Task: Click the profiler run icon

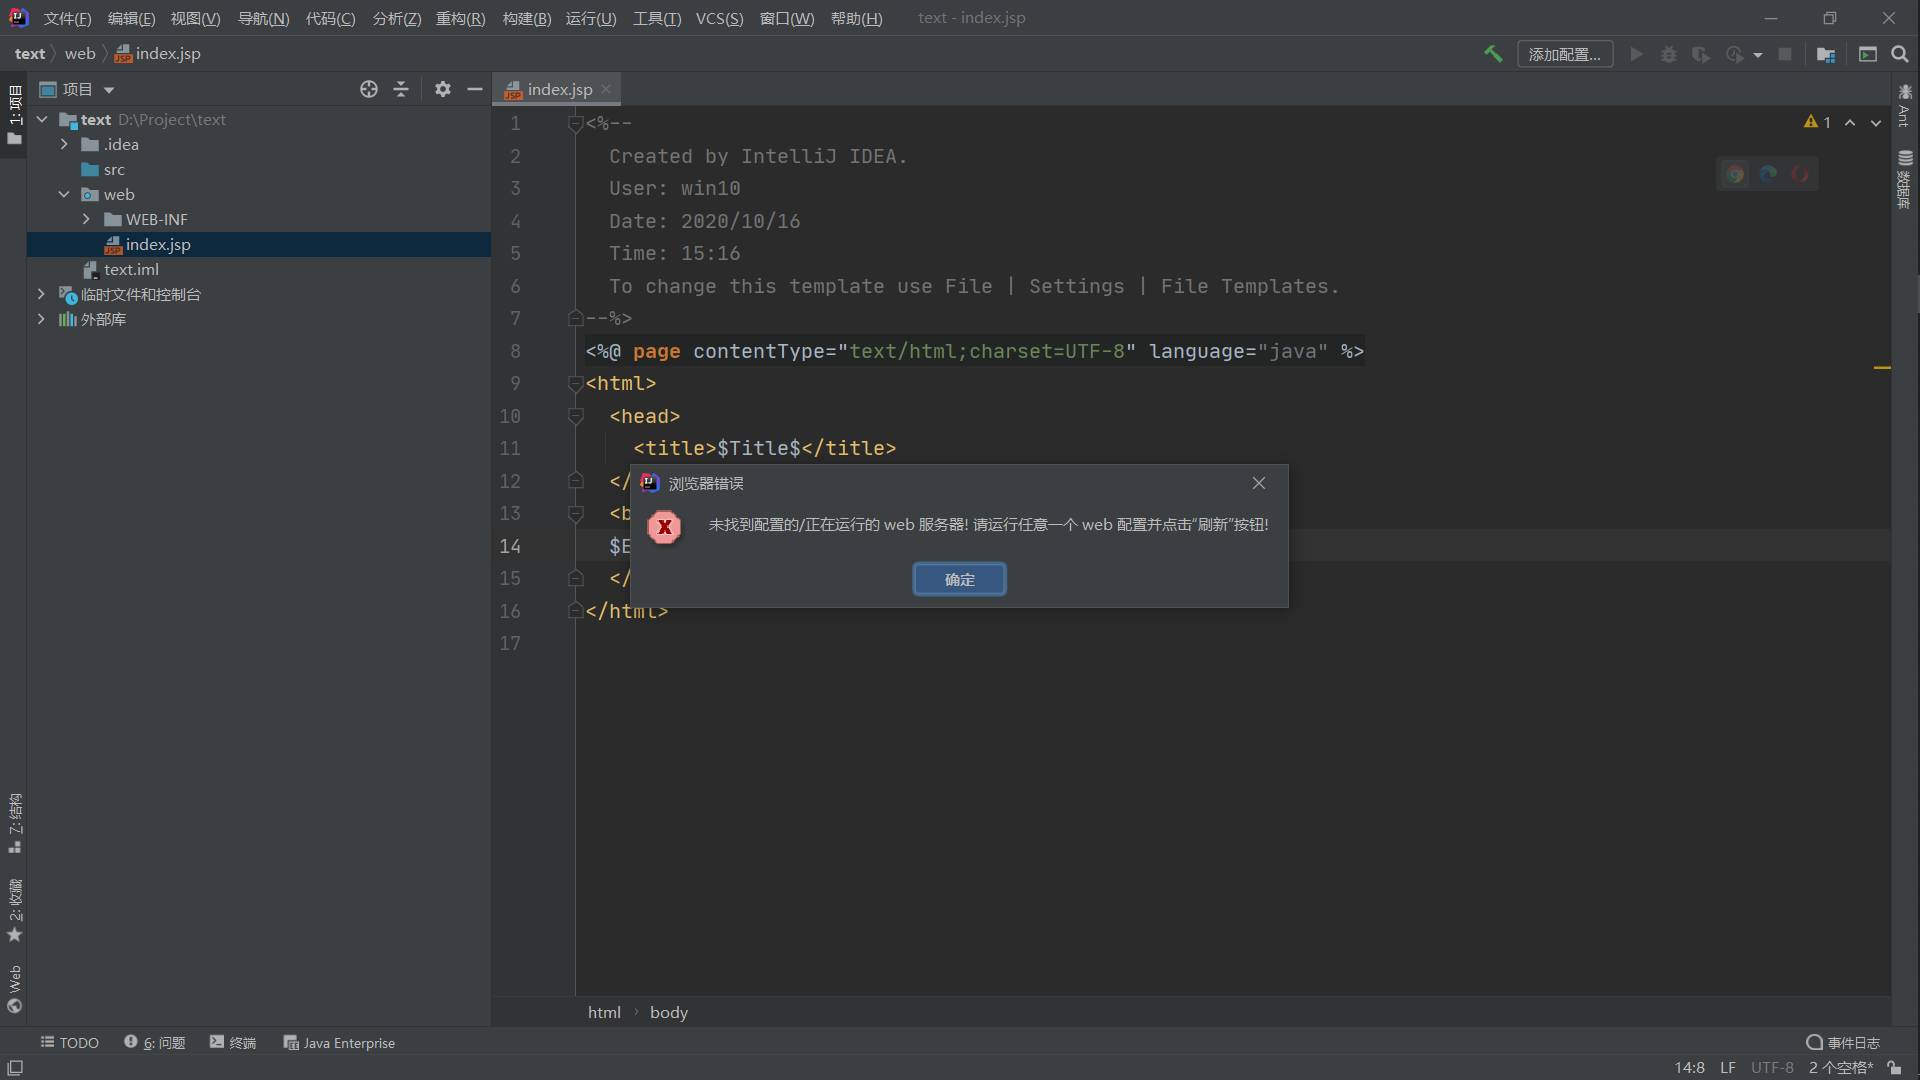Action: click(x=1735, y=54)
